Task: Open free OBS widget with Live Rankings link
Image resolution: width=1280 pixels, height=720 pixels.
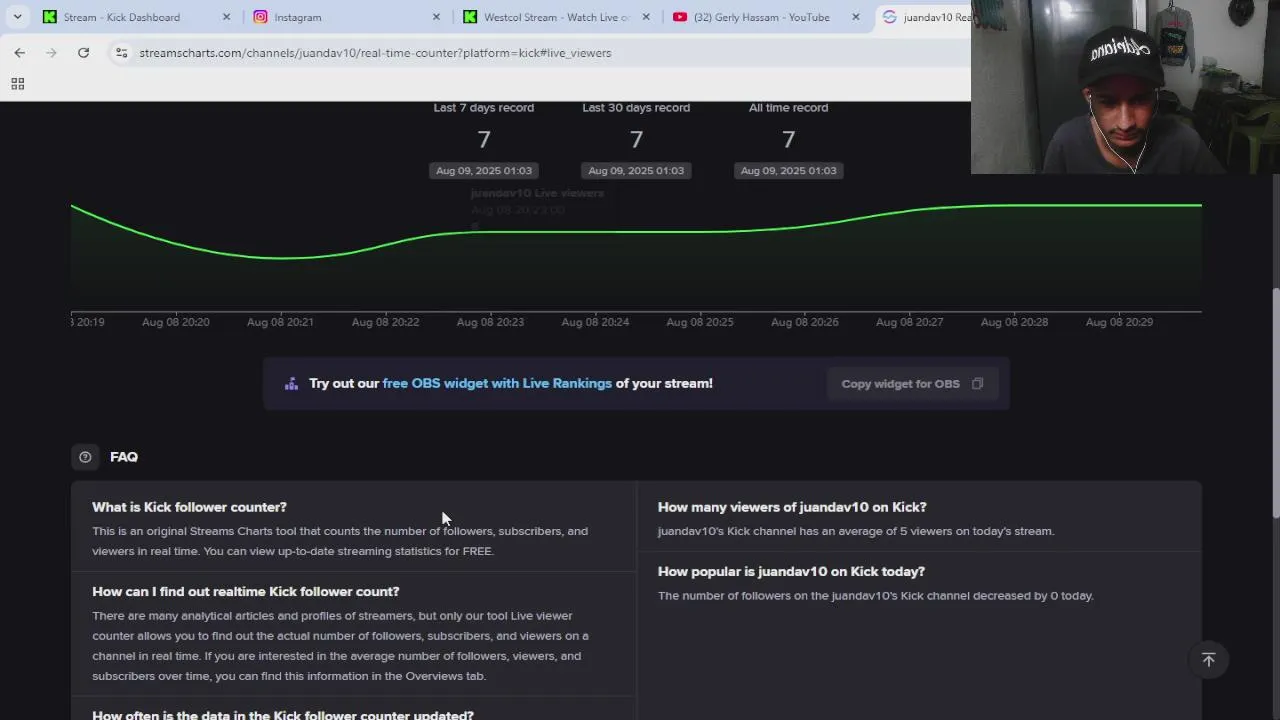Action: [497, 384]
